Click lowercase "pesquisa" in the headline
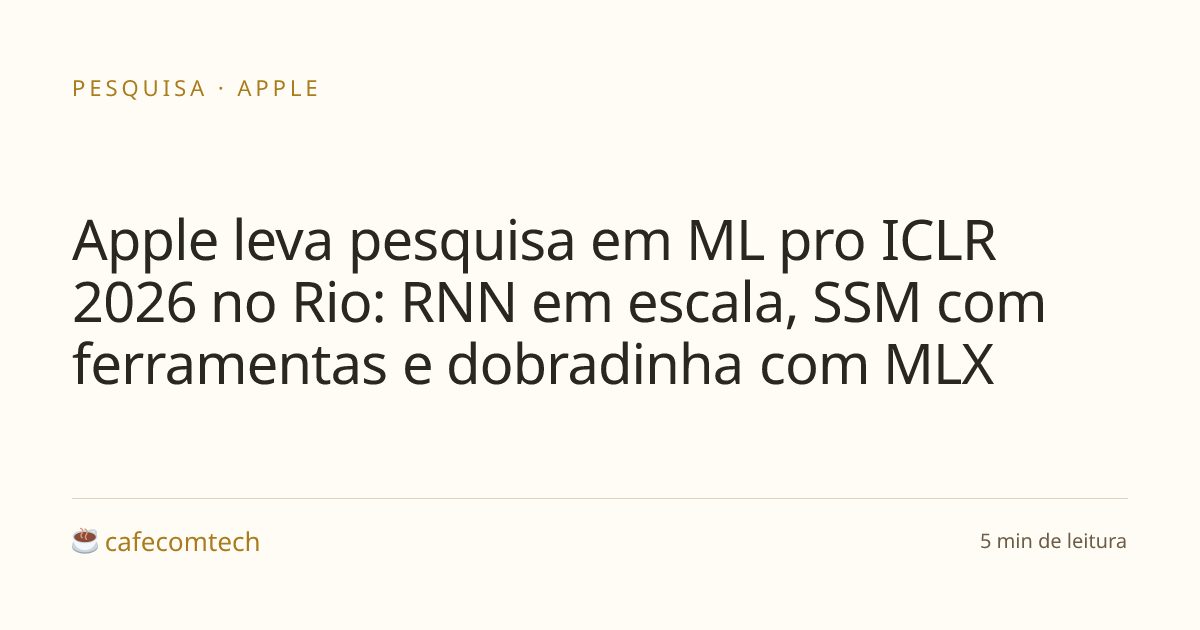The height and width of the screenshot is (630, 1200). pos(462,244)
